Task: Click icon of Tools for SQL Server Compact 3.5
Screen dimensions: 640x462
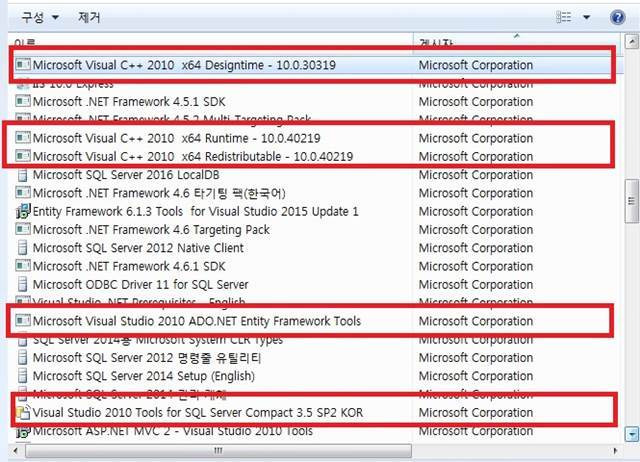Action: pyautogui.click(x=23, y=413)
